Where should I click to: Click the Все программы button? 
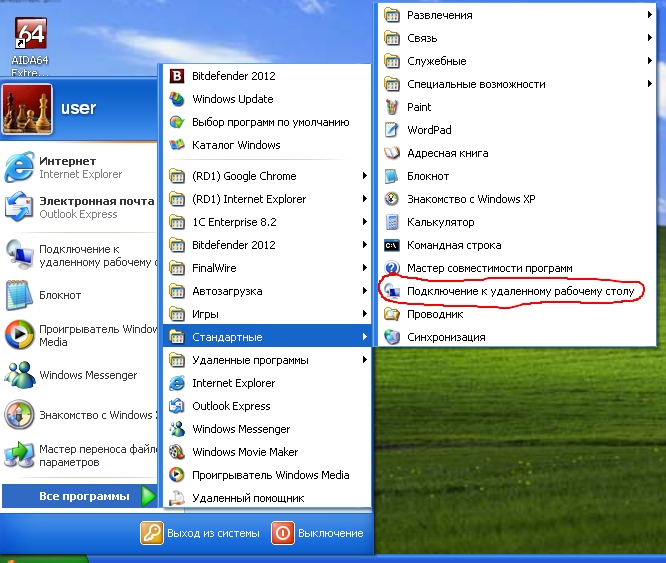coord(79,496)
